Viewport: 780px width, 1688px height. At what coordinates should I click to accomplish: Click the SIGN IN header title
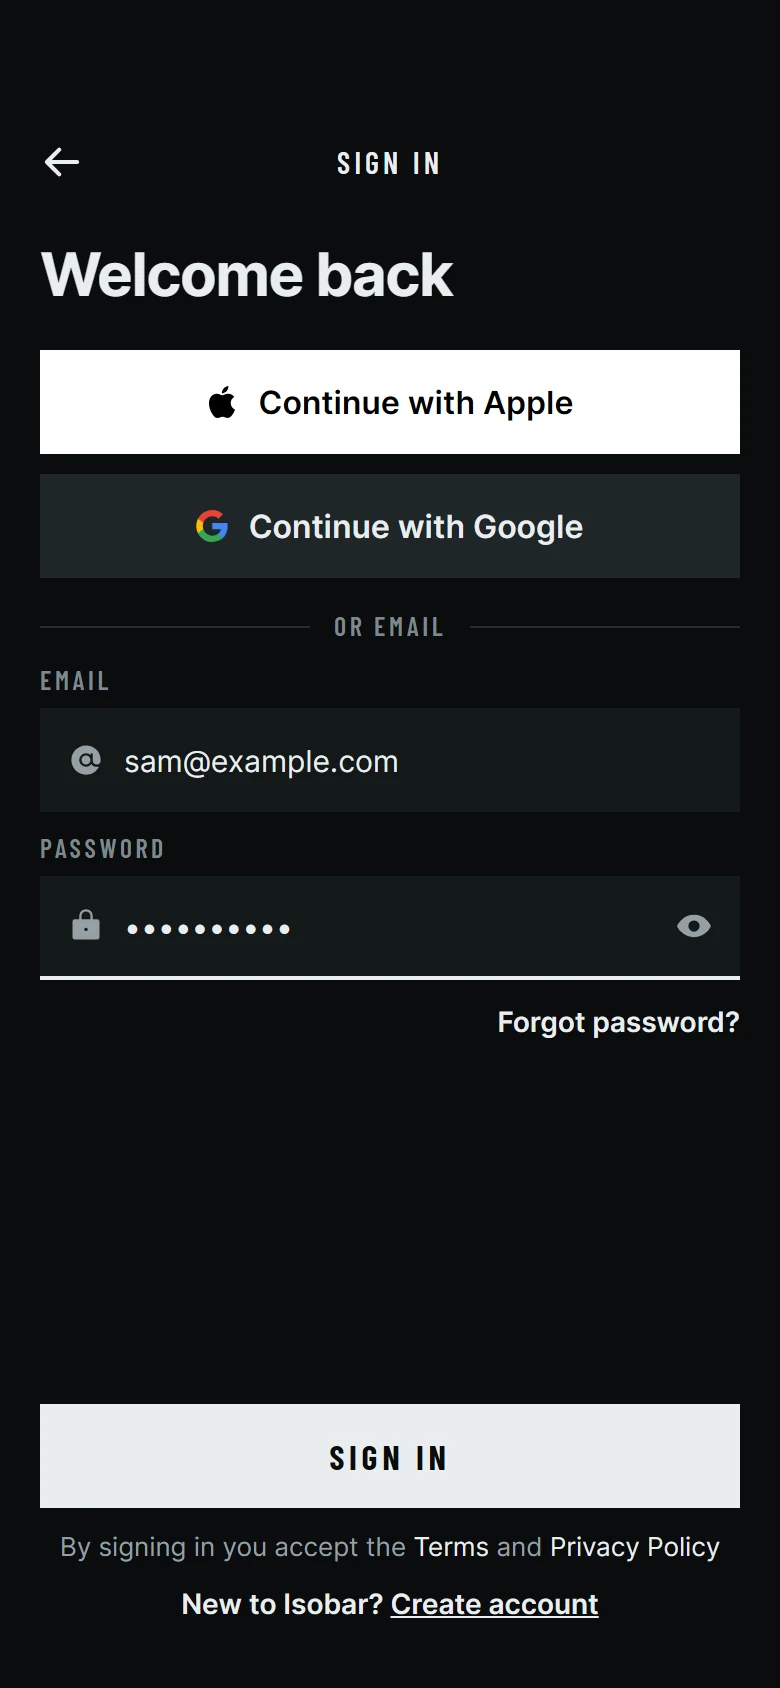click(389, 163)
